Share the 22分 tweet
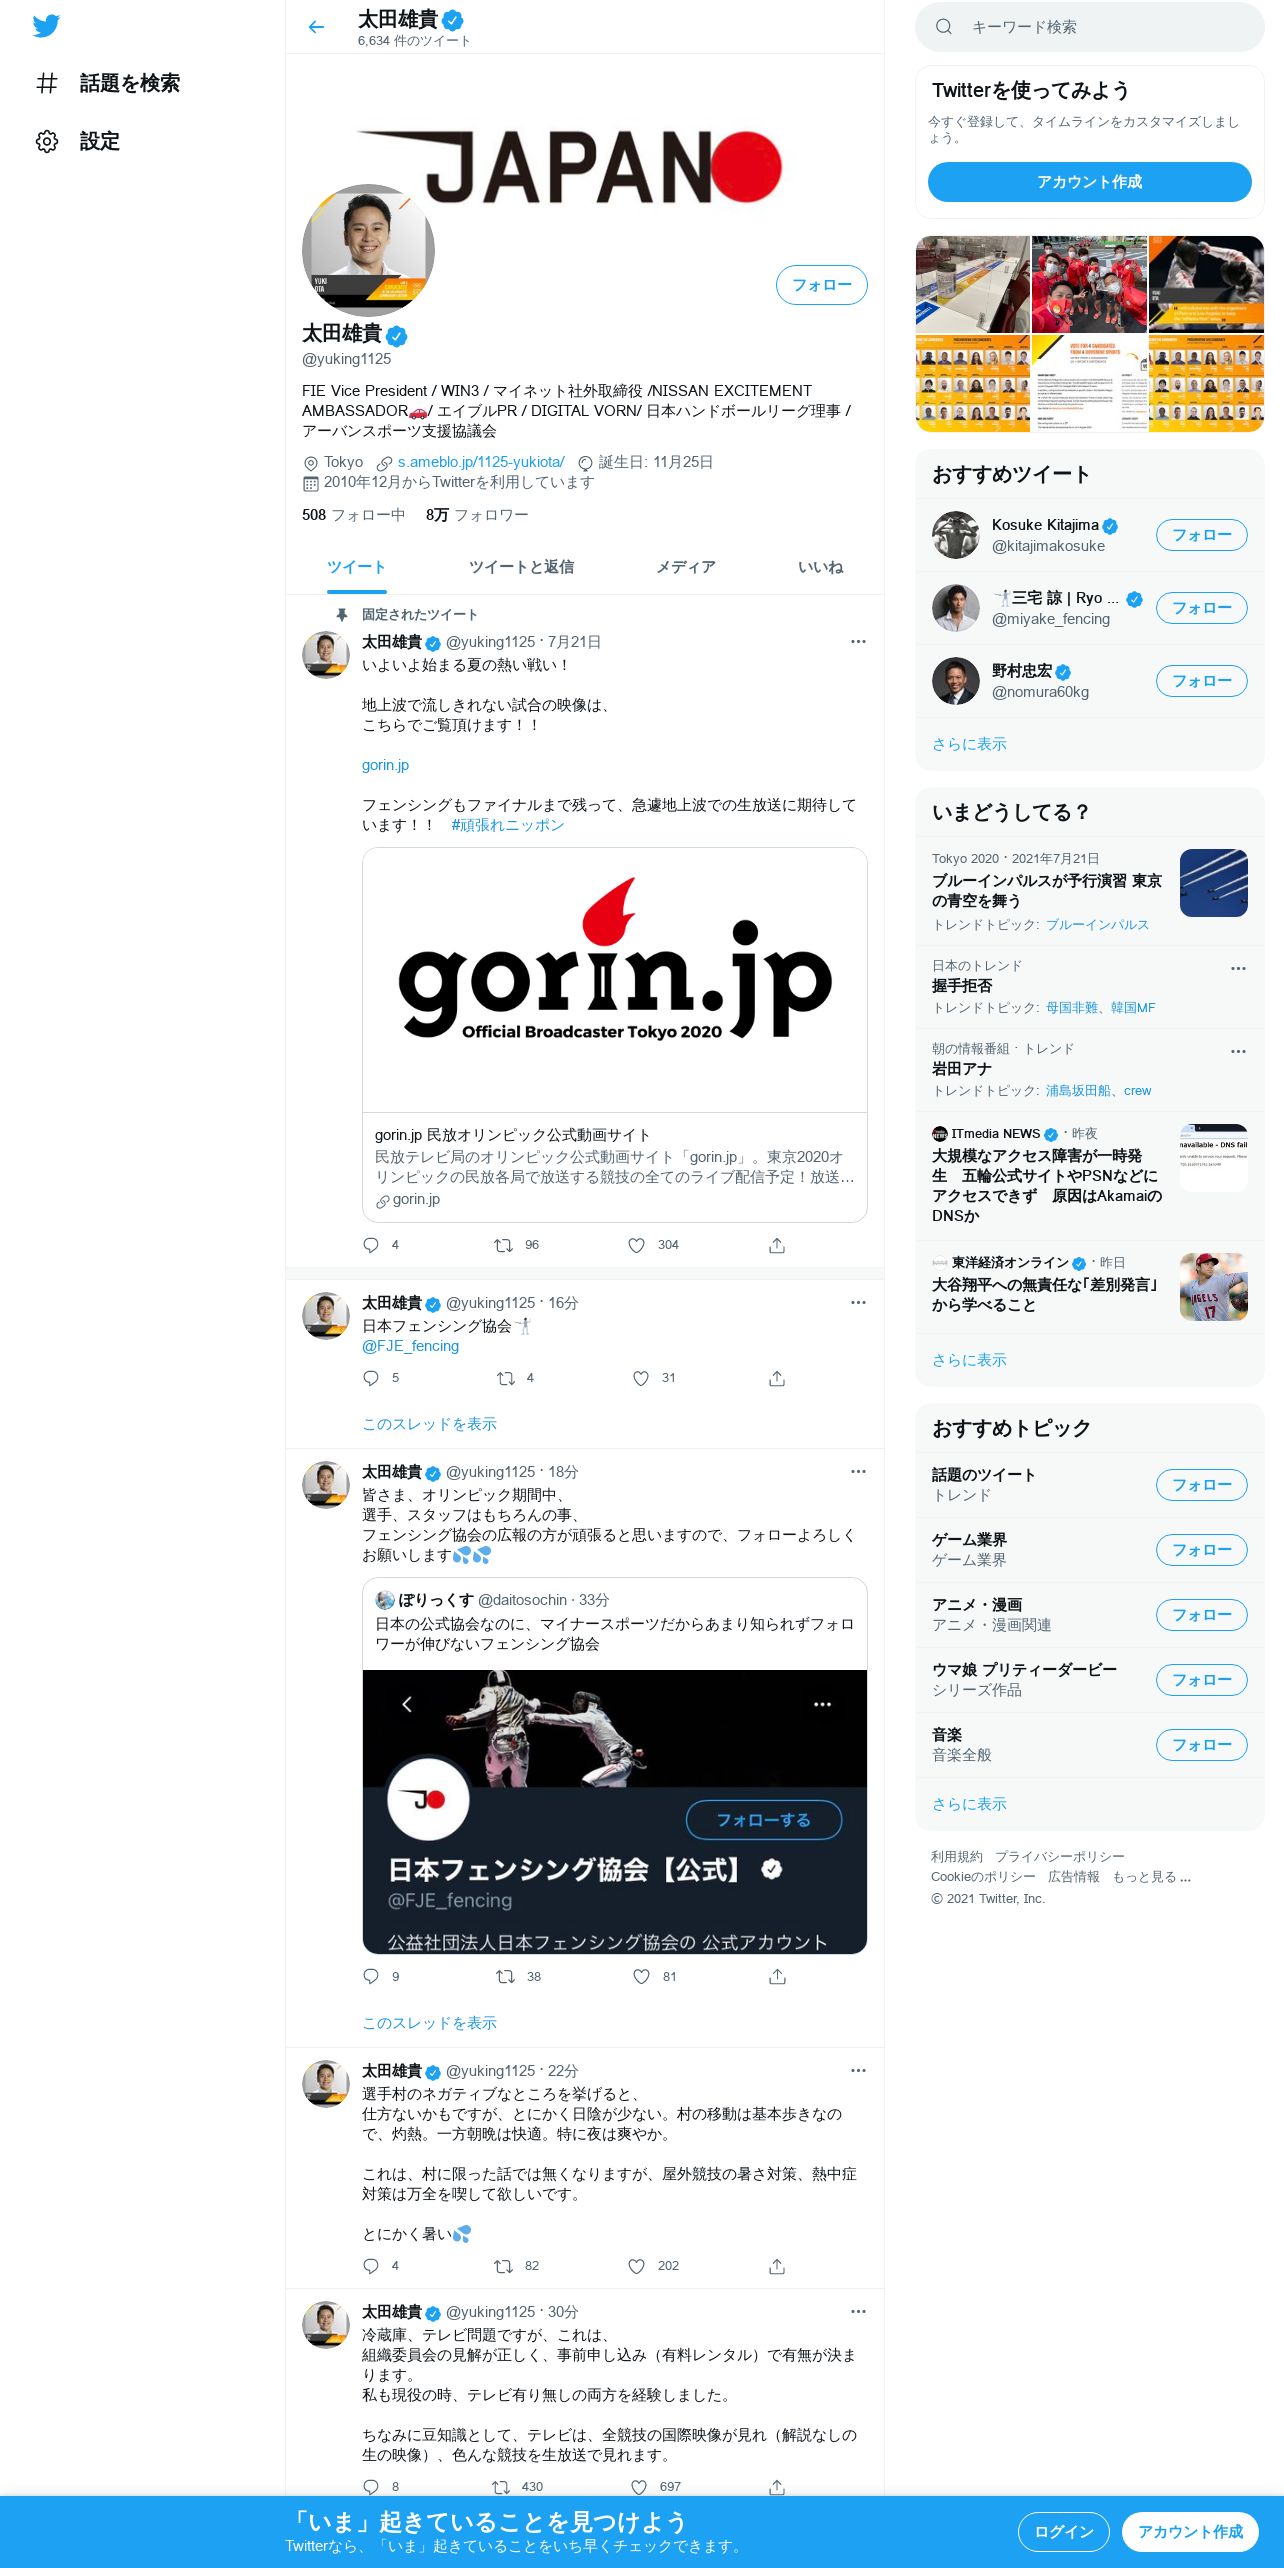The image size is (1284, 2568). (x=777, y=2266)
